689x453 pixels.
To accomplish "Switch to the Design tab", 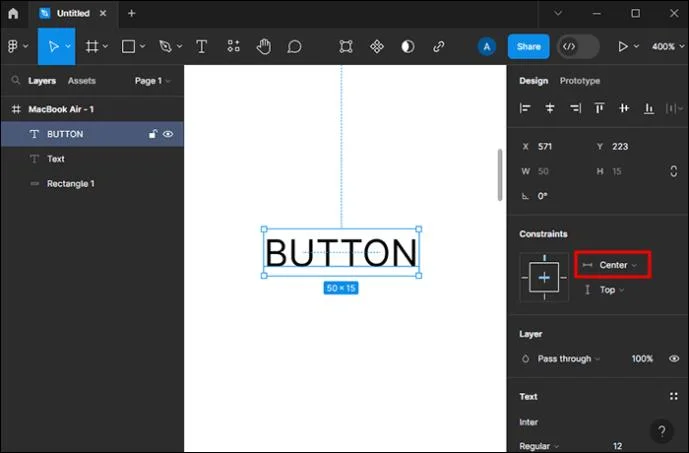I will (533, 81).
